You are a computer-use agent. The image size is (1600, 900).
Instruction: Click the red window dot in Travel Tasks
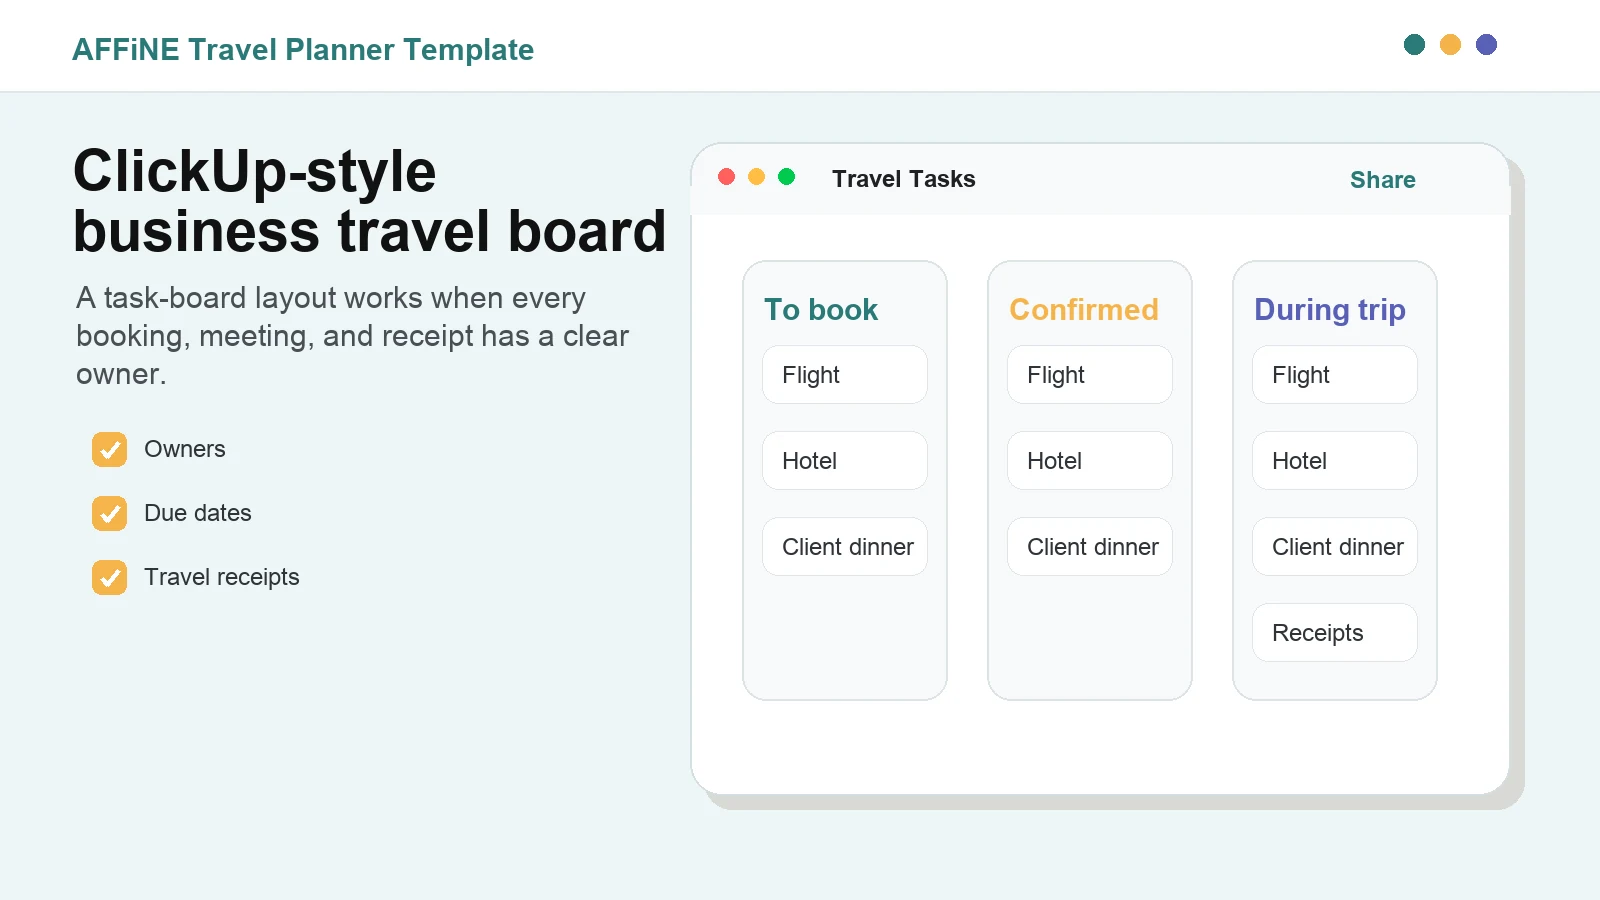pos(727,177)
